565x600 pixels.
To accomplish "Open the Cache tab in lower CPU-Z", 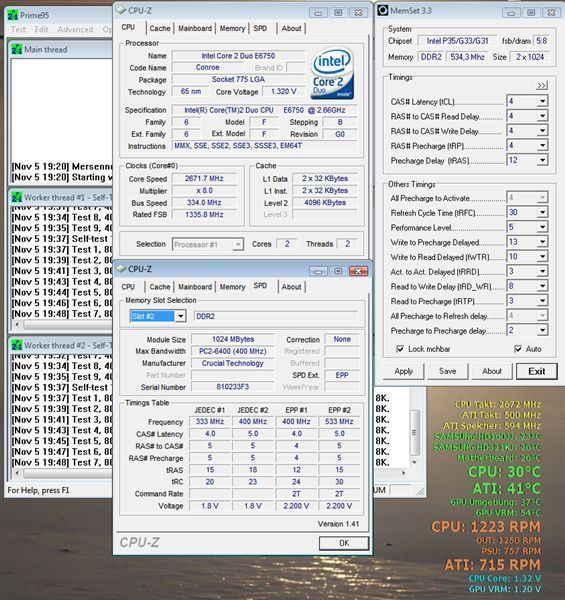I will pyautogui.click(x=160, y=287).
